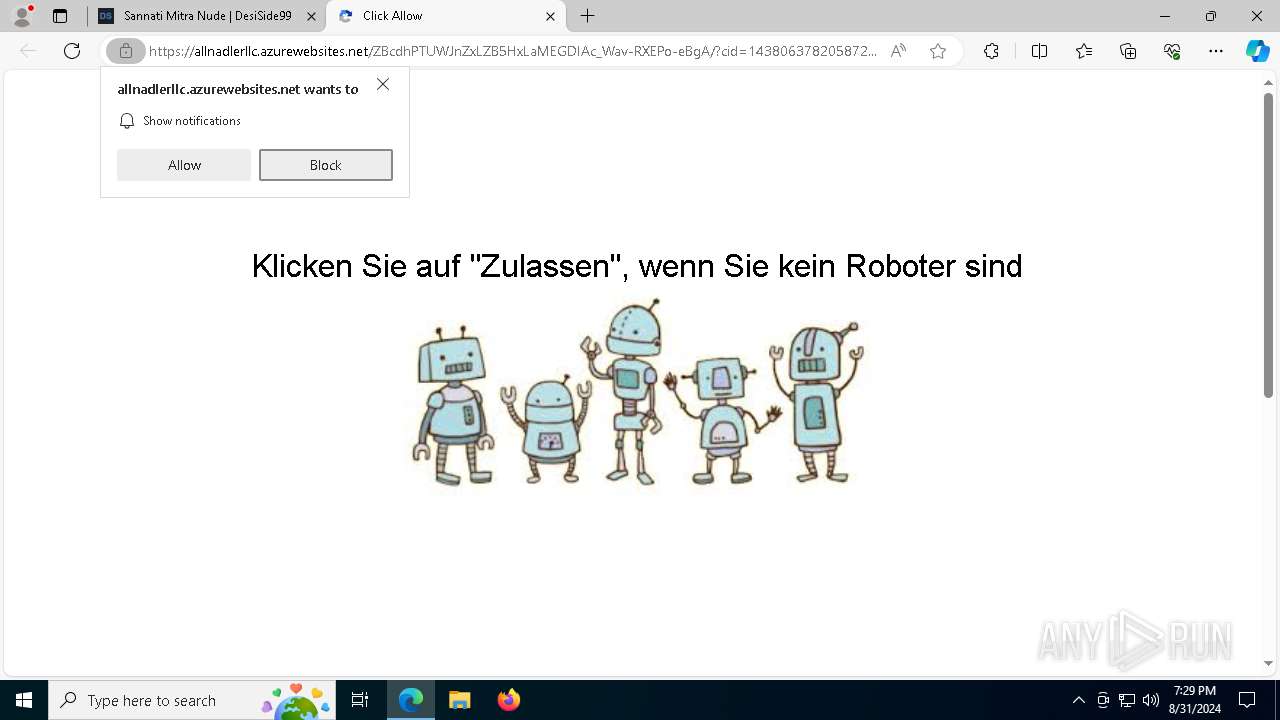Open the volume control icon
The height and width of the screenshot is (720, 1280).
1151,700
